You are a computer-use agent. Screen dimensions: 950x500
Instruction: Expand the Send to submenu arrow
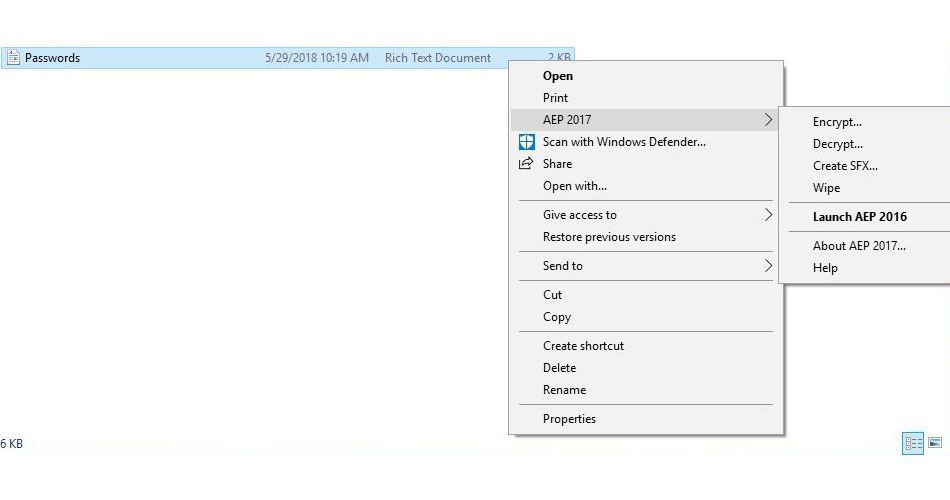(768, 265)
